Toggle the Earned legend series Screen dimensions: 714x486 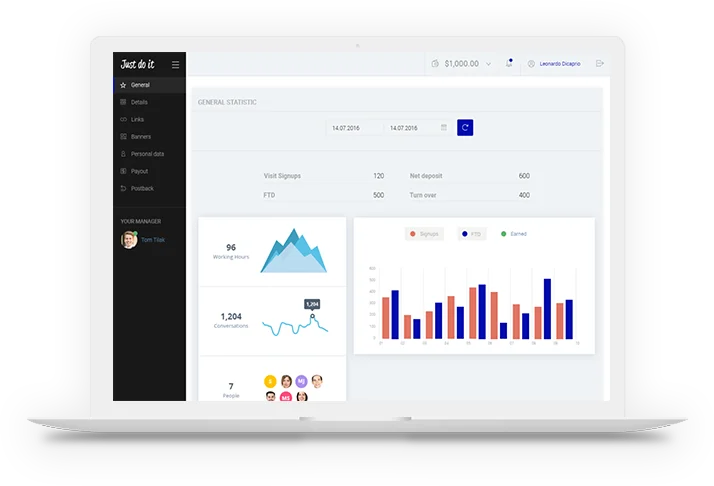tap(514, 234)
